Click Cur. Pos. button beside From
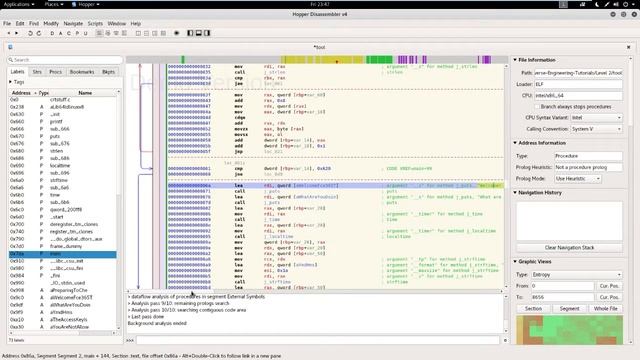The image size is (640, 360). 609,286
